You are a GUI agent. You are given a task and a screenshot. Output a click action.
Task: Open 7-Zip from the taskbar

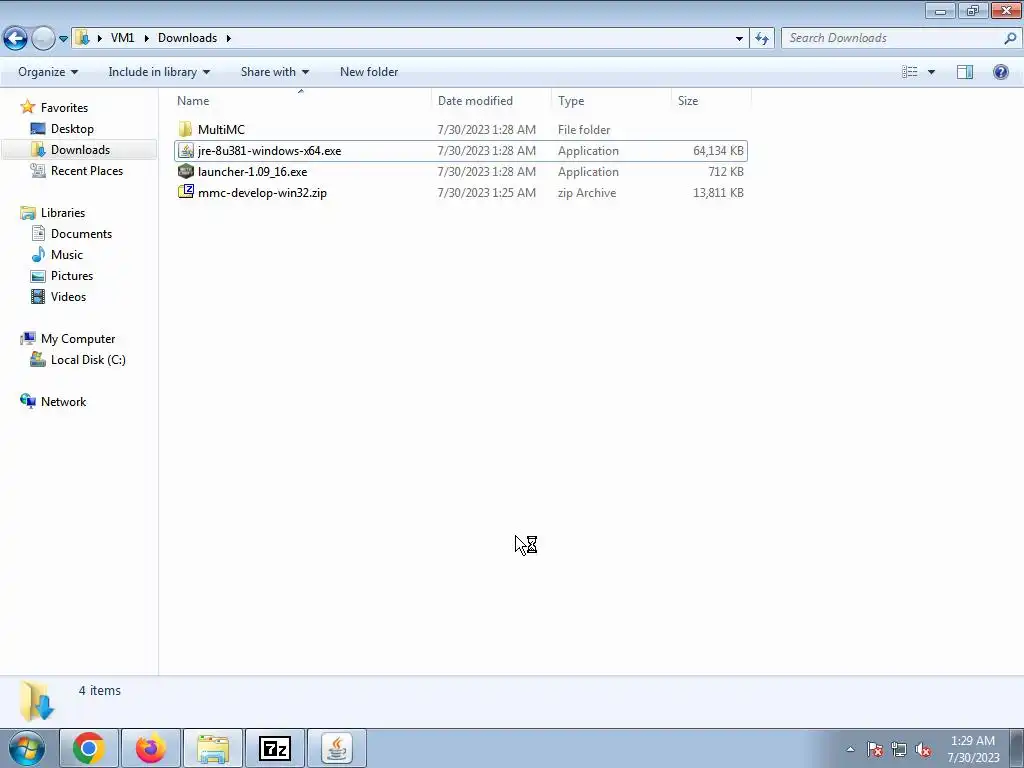coord(274,748)
